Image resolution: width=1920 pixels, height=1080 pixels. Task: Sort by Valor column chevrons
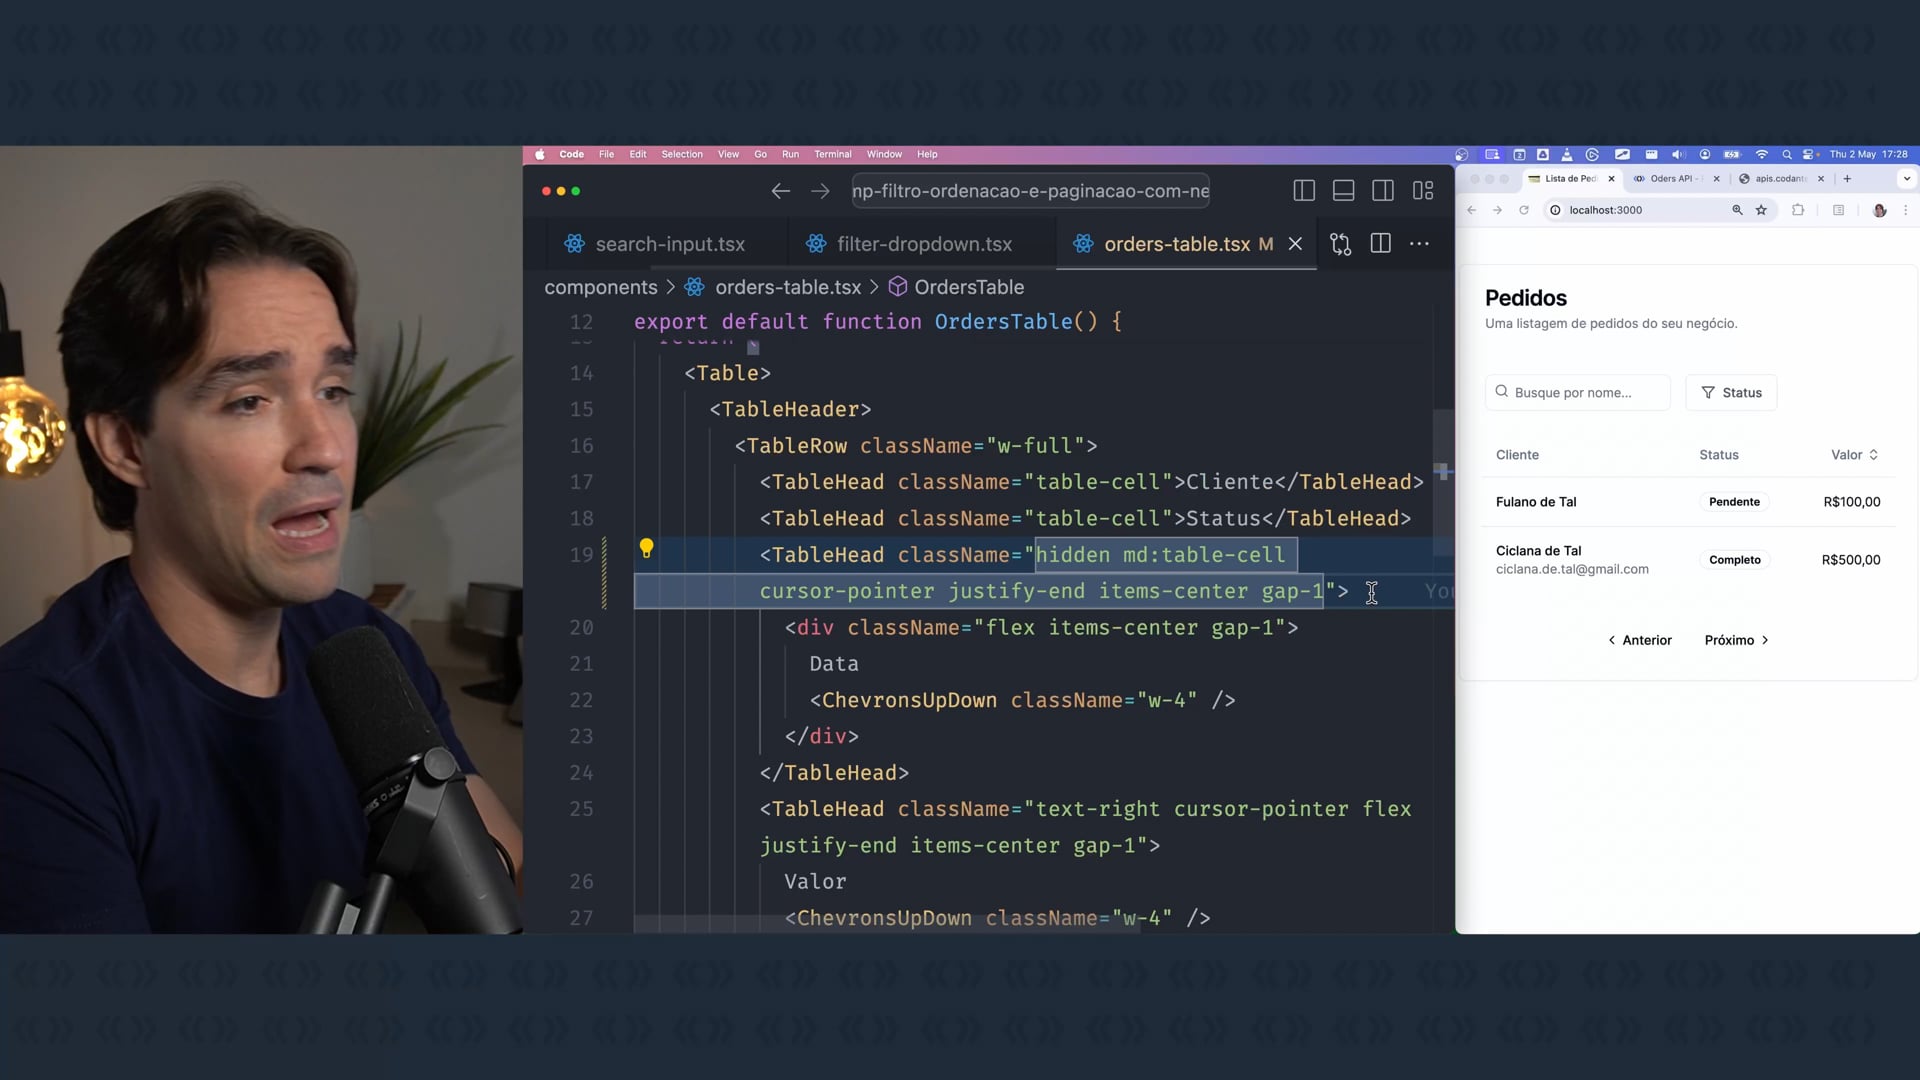(1873, 455)
